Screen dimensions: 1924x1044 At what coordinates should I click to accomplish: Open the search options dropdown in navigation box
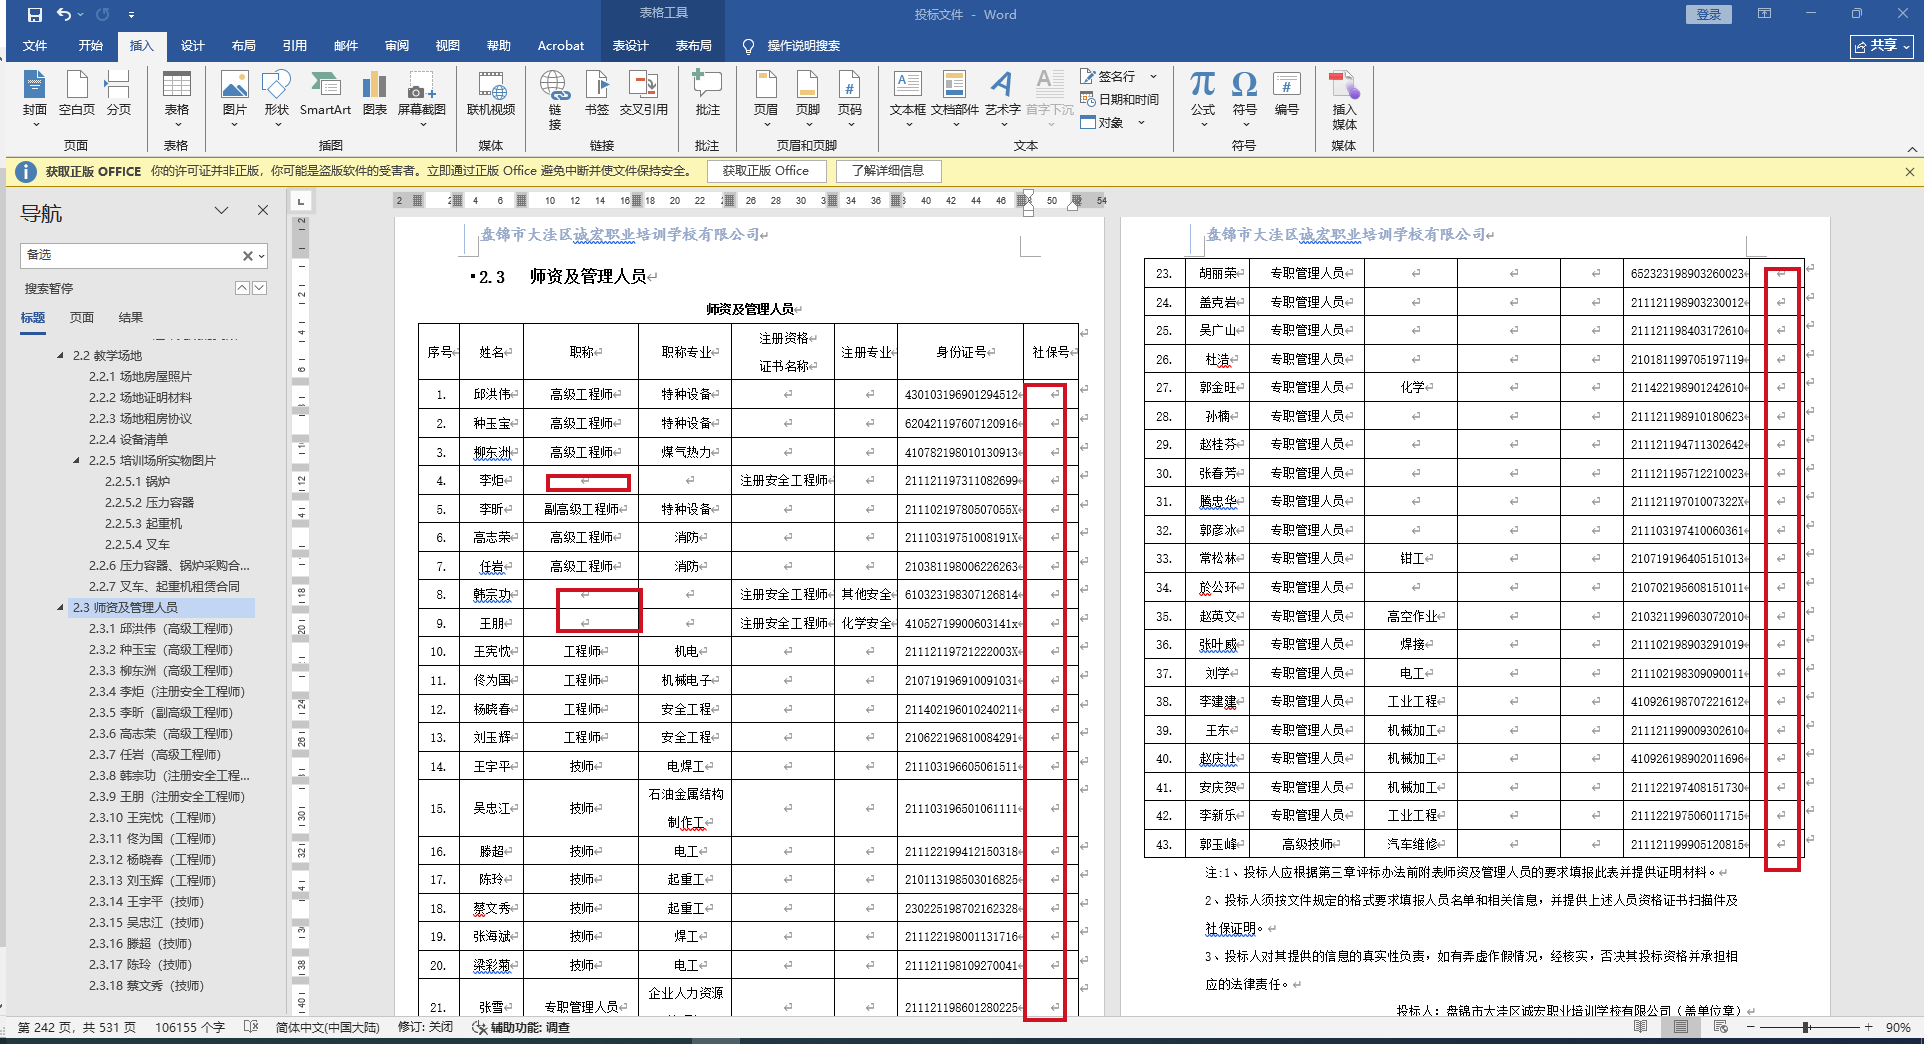click(262, 256)
